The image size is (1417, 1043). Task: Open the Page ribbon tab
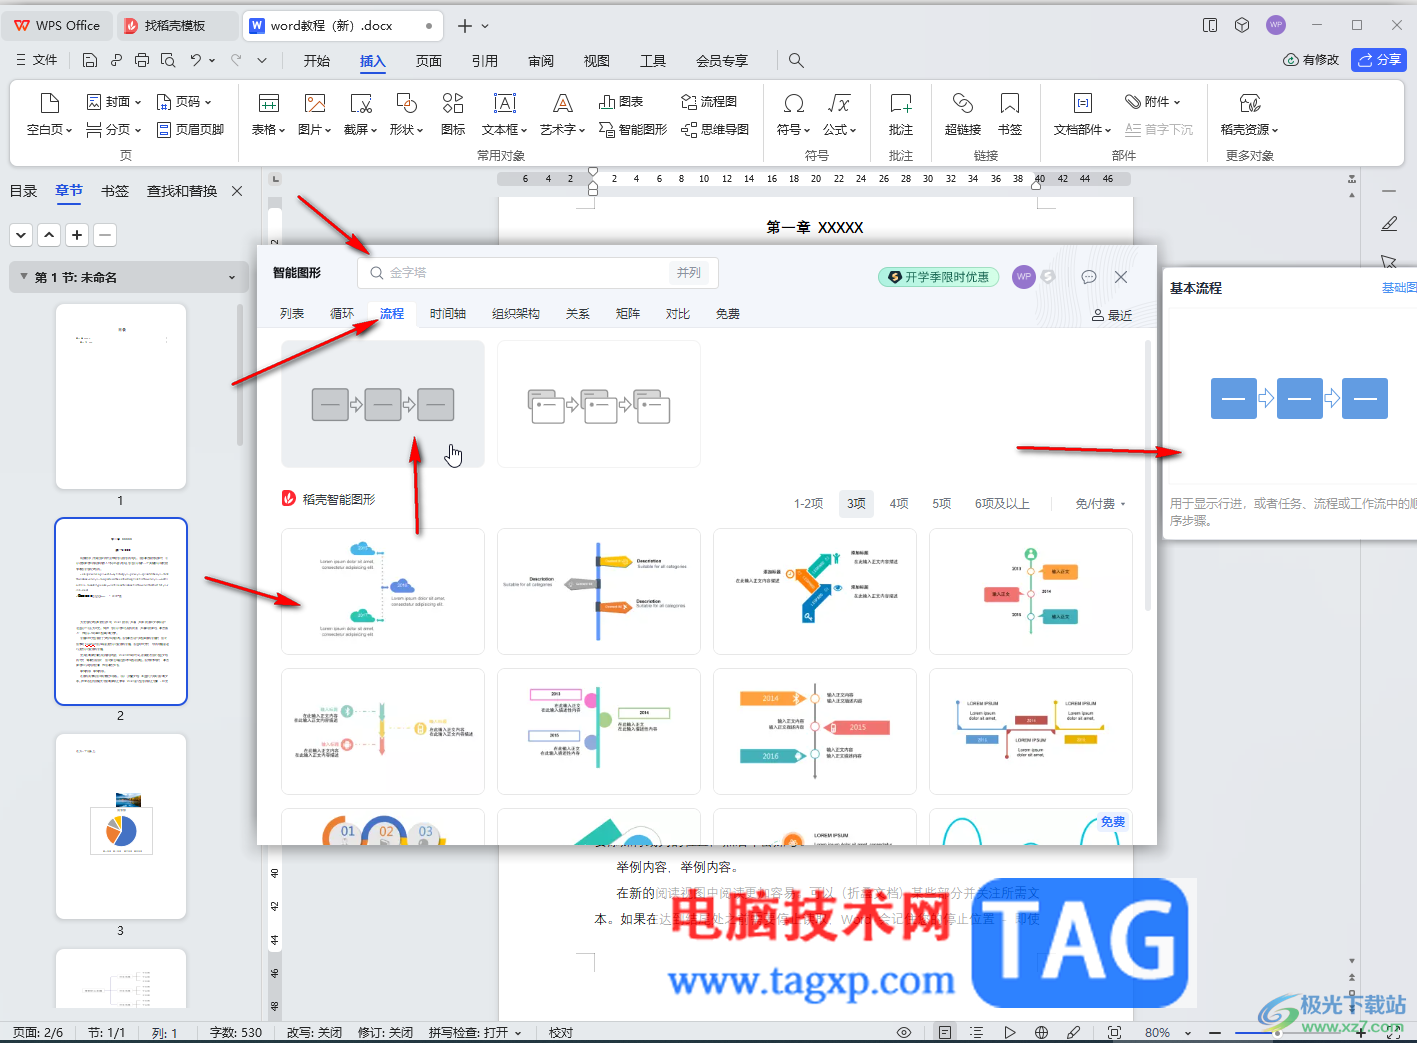point(429,61)
